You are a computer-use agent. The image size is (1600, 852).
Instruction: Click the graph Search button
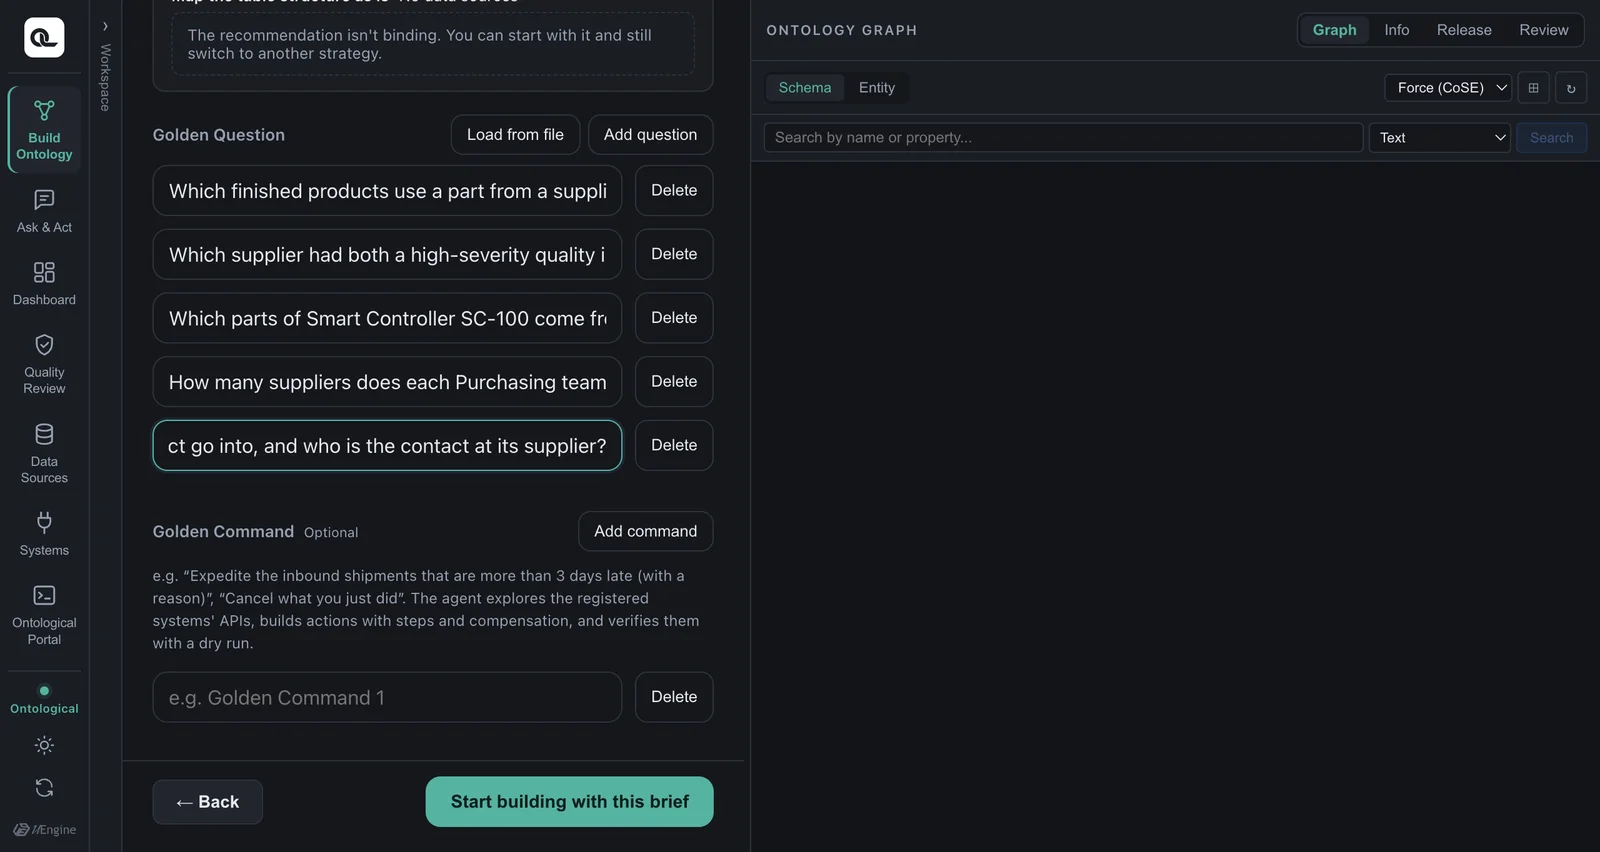click(x=1551, y=138)
